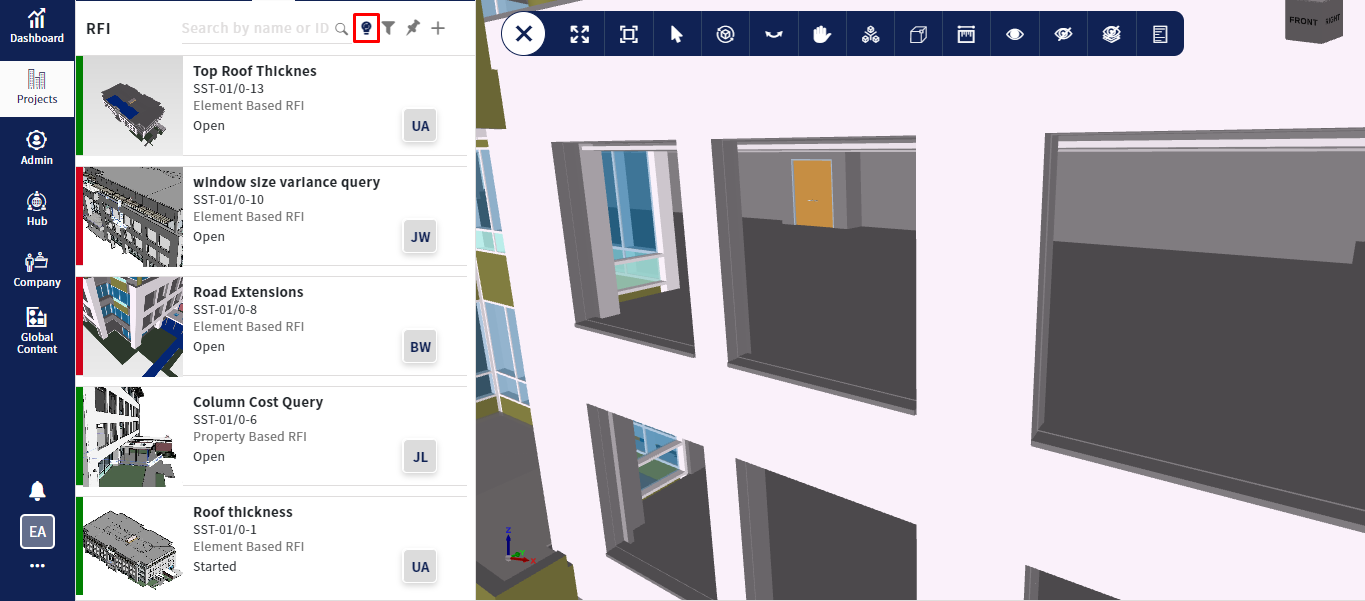Select the arrow pointer tool
The image size is (1365, 601).
click(677, 34)
